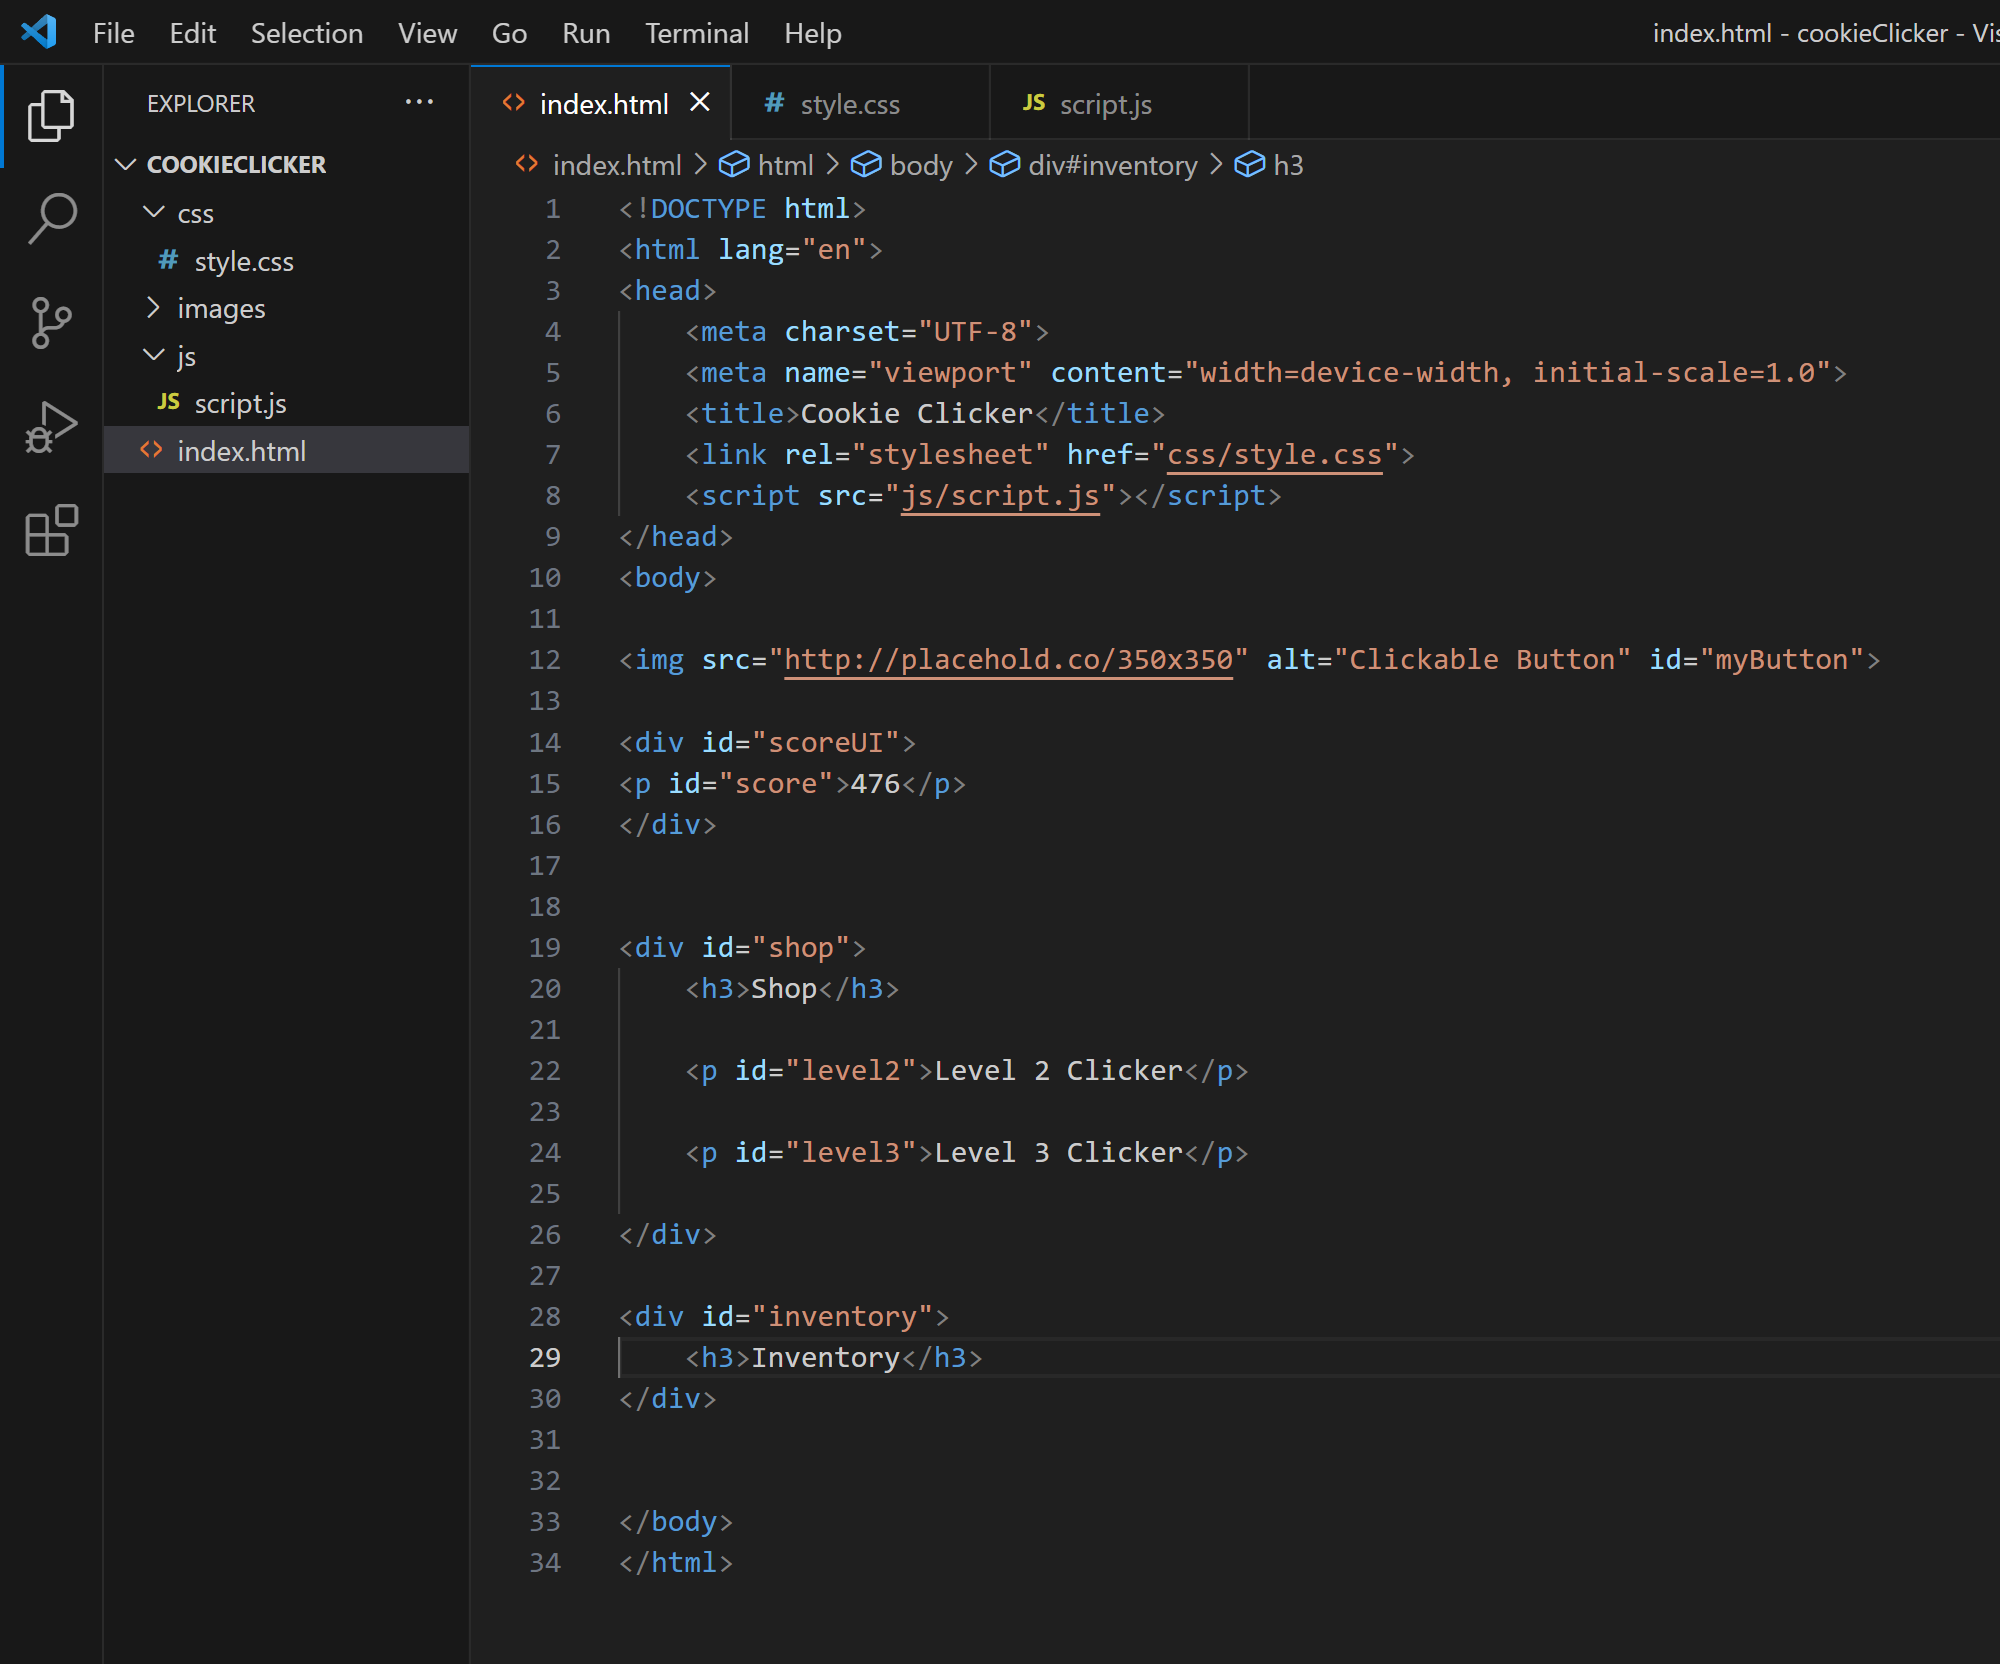Collapse the js folder

pyautogui.click(x=153, y=354)
